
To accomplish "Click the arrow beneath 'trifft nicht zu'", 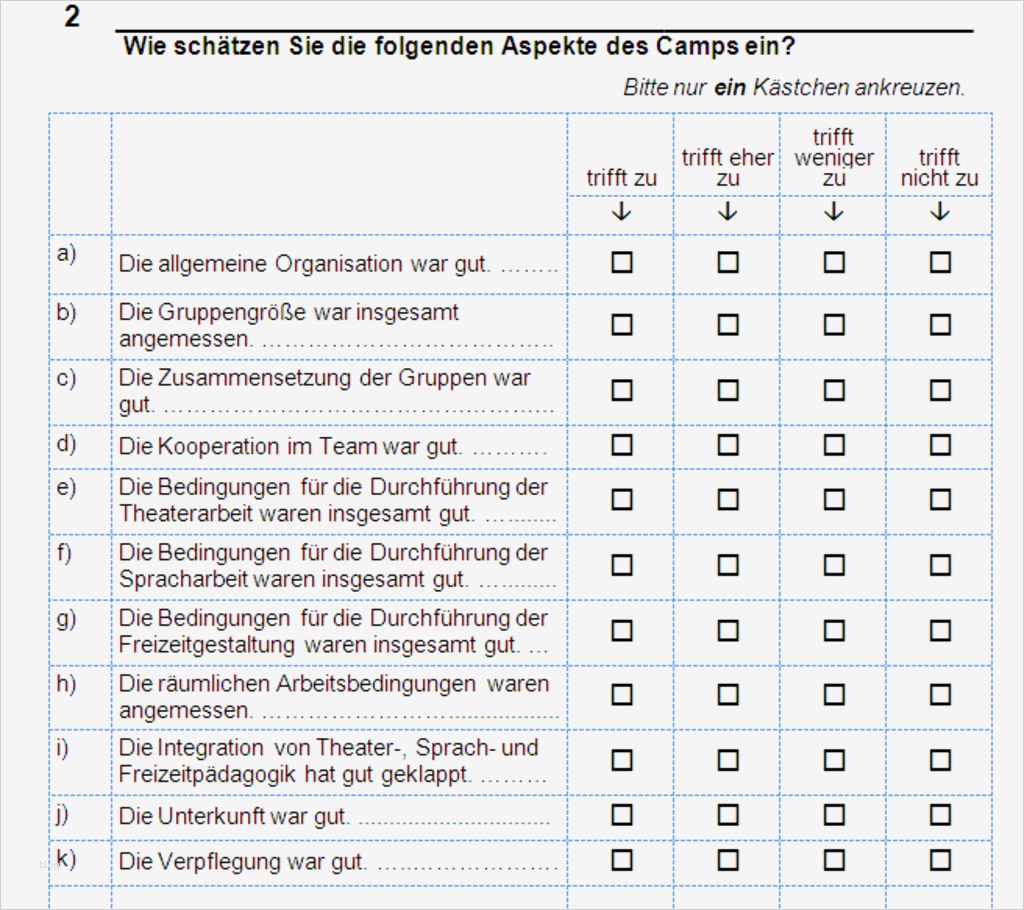I will pyautogui.click(x=940, y=212).
